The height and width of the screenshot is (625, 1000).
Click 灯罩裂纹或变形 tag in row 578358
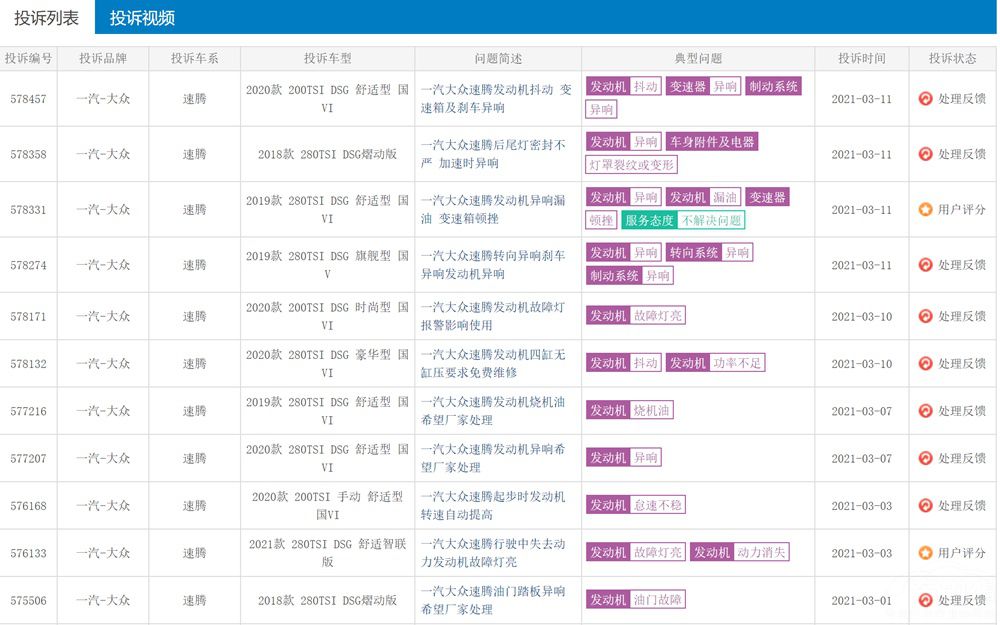coord(631,165)
